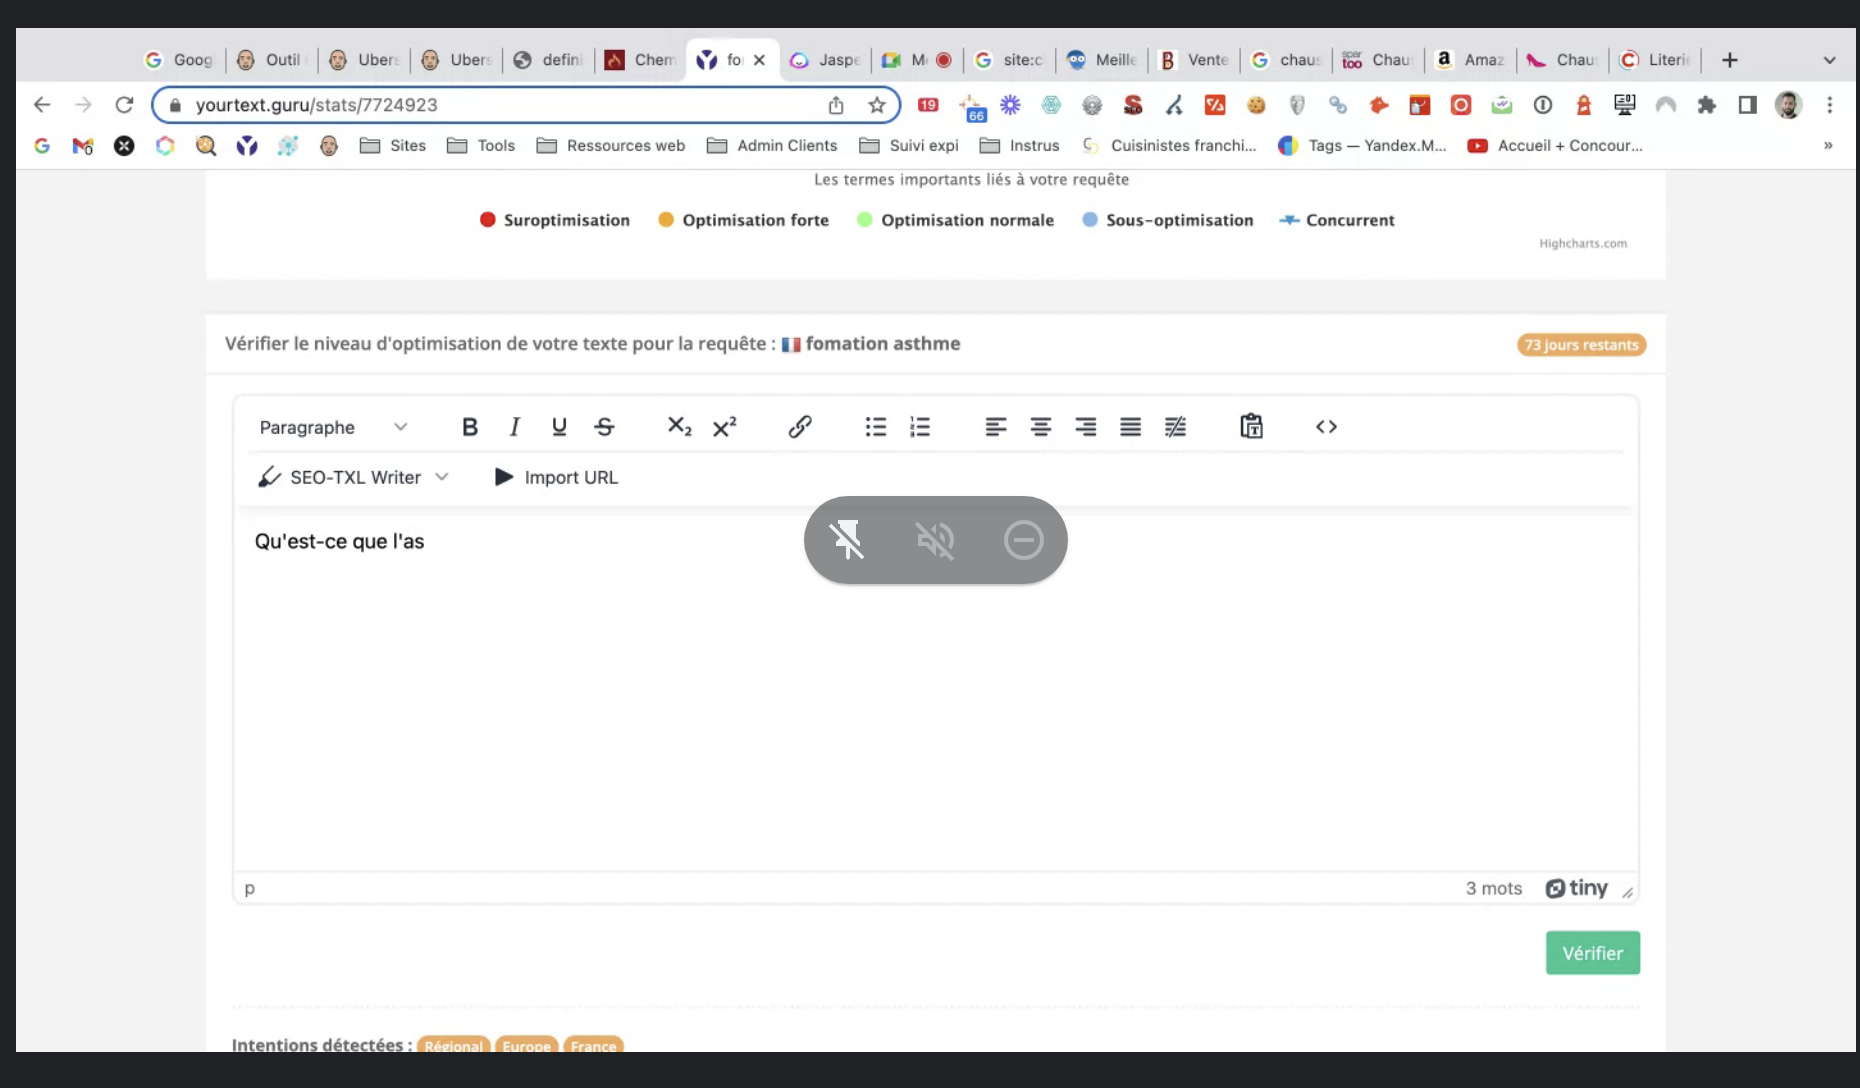Open the Highcharts.com credit link
The width and height of the screenshot is (1860, 1088).
(1583, 244)
